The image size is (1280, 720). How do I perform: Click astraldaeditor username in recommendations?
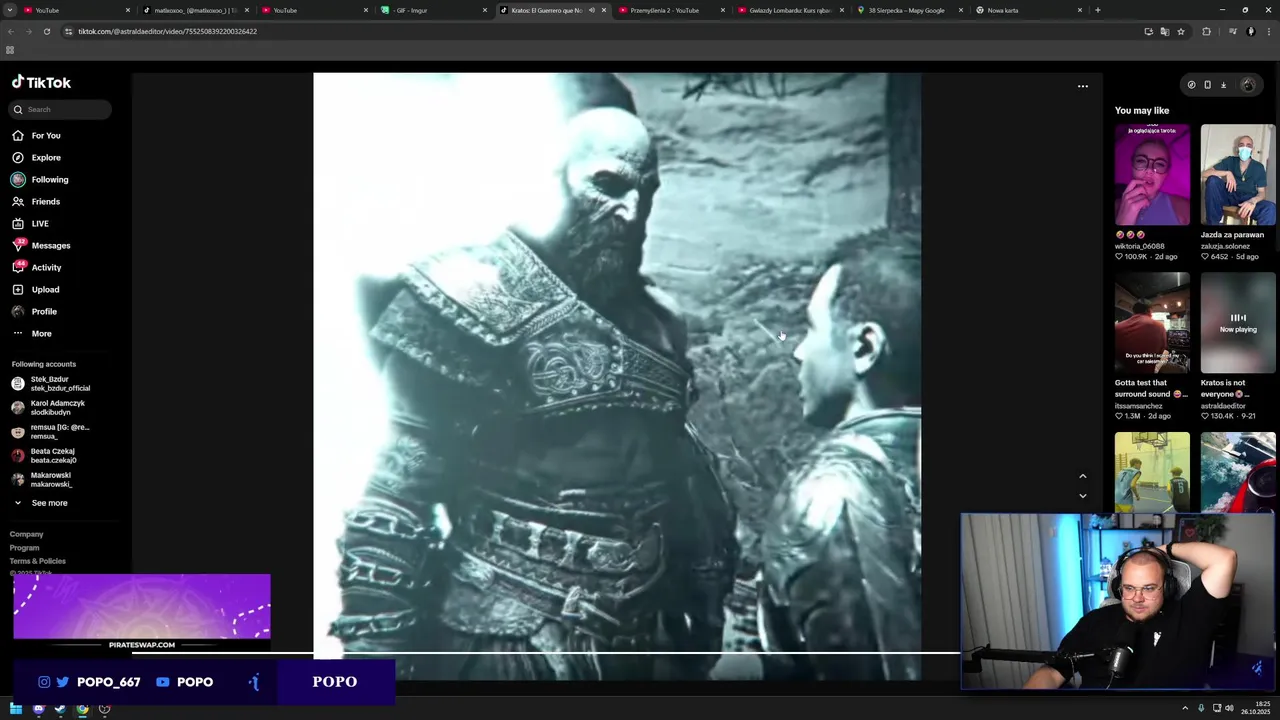click(1223, 406)
